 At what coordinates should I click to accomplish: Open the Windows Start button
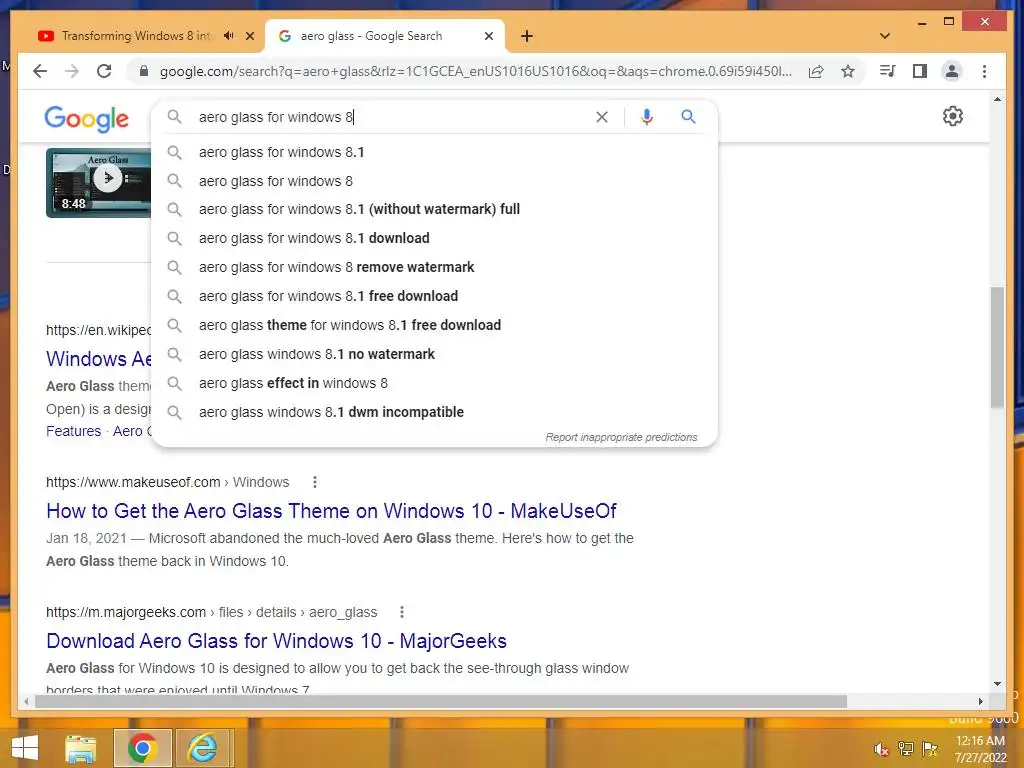(25, 748)
